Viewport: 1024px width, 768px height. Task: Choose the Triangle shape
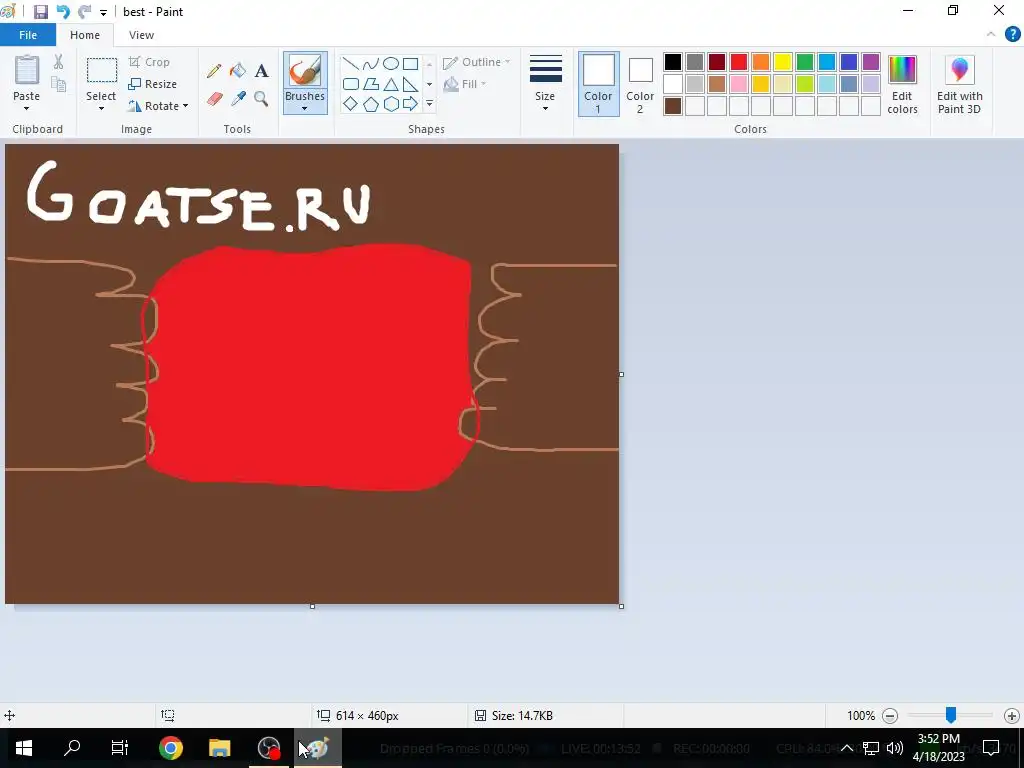(391, 84)
